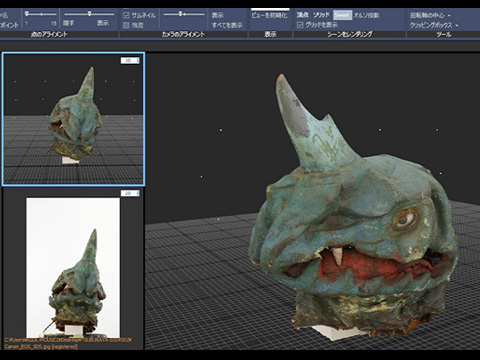Click 隠す to hide alignment points
Viewport: 480px width, 360px height.
(x=69, y=23)
